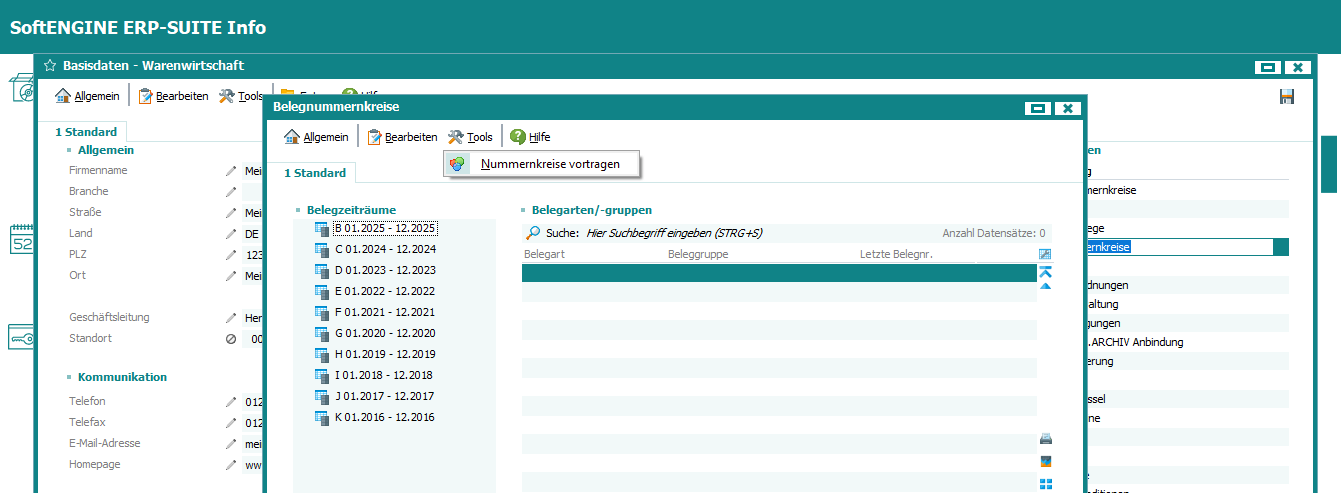Click Allgemein in Basisdaten toolbar

(x=88, y=96)
